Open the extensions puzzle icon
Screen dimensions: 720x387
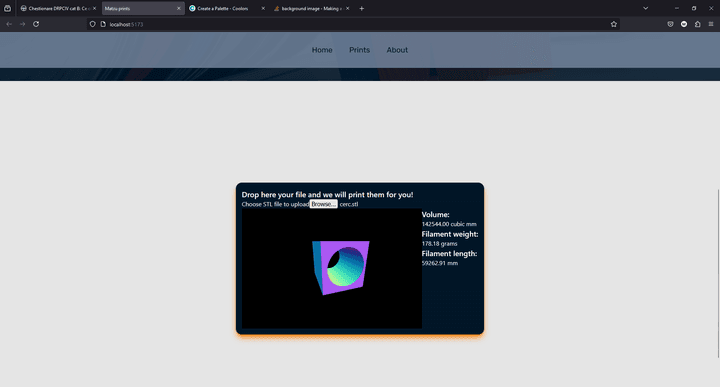pos(698,24)
